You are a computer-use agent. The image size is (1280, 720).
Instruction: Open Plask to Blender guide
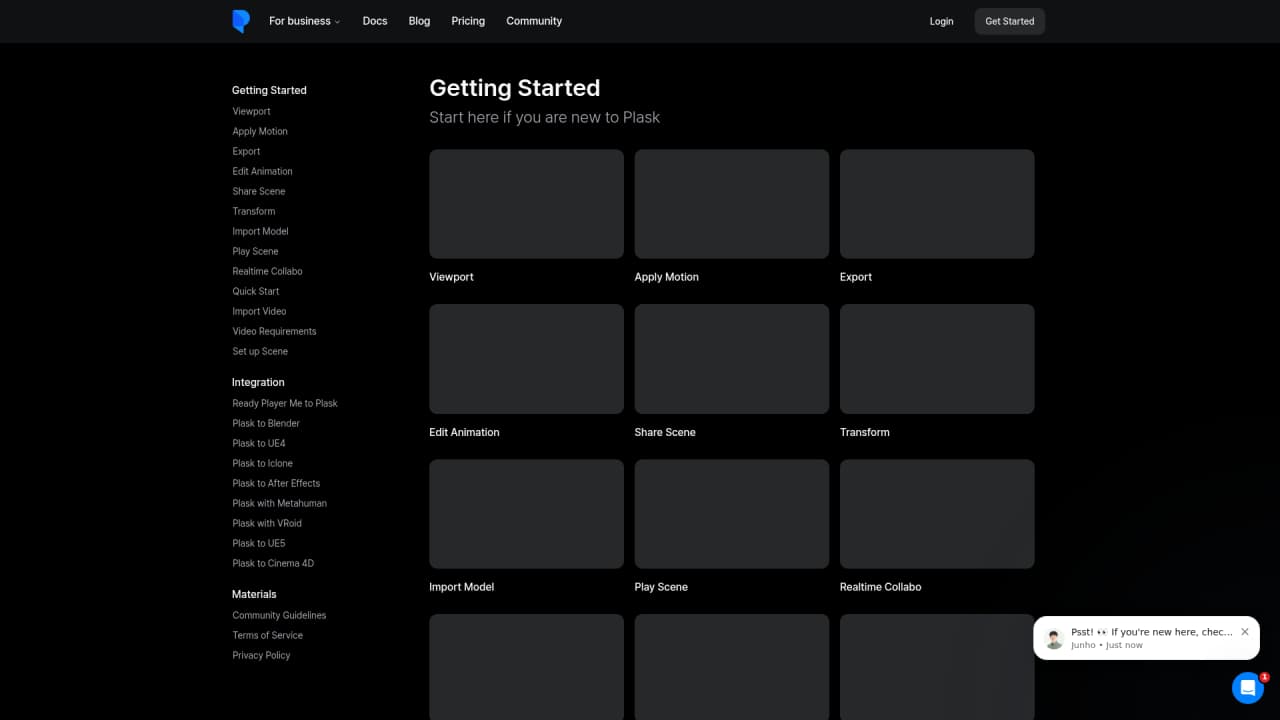pyautogui.click(x=266, y=423)
